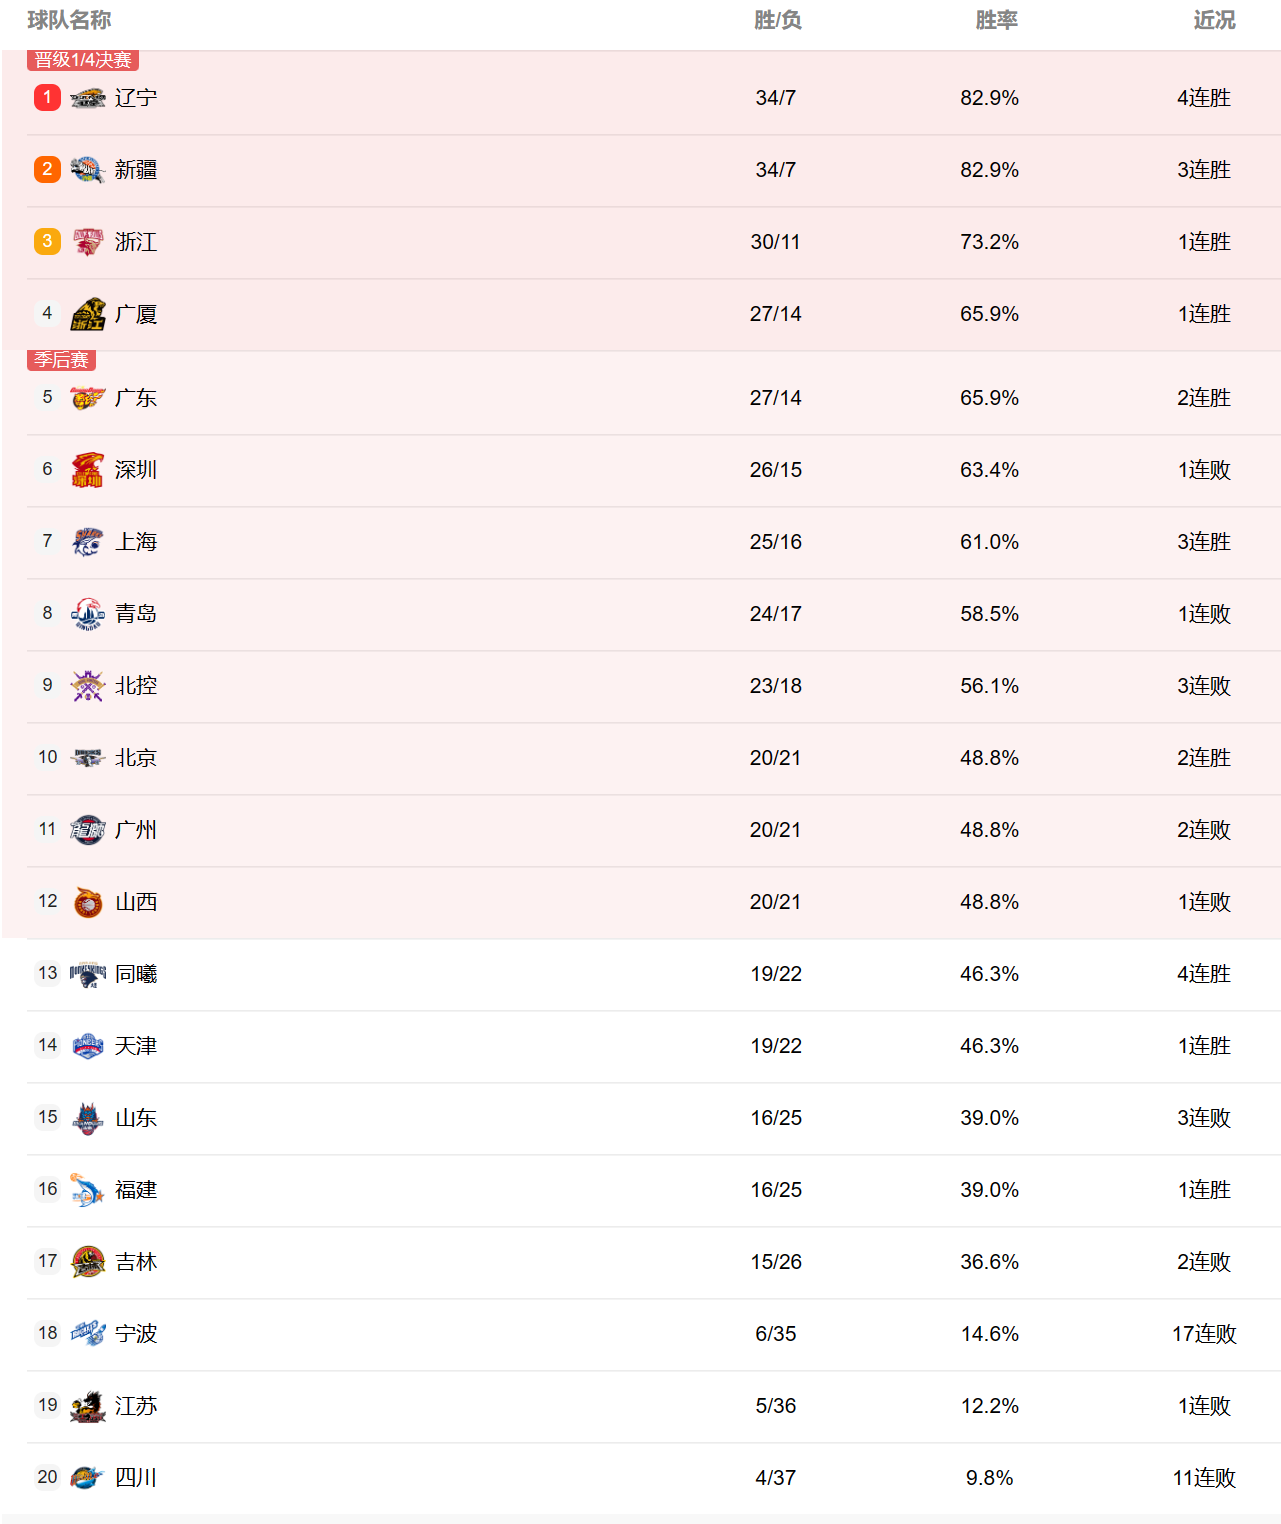
Task: Click the Zhejiang (浙江) team logo
Action: pos(88,242)
